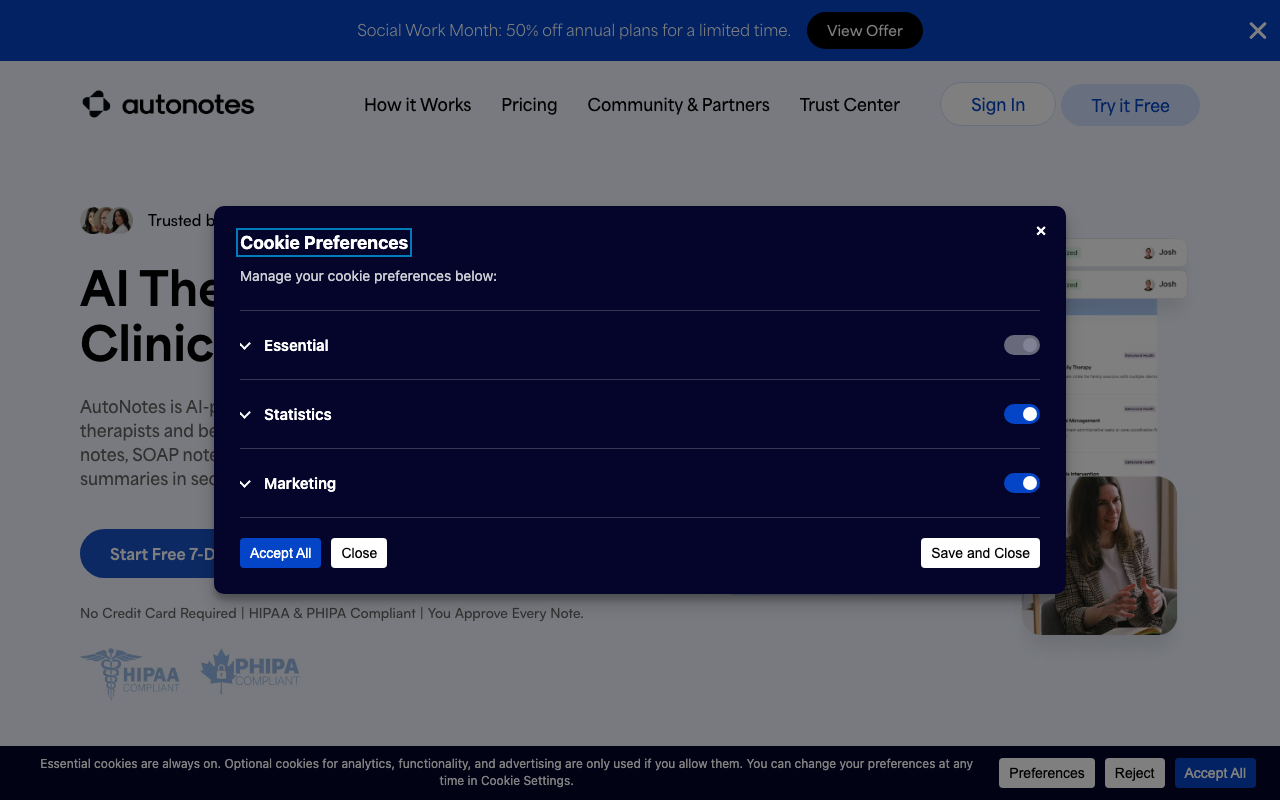
Task: Click the autonotes logo icon
Action: click(x=96, y=104)
